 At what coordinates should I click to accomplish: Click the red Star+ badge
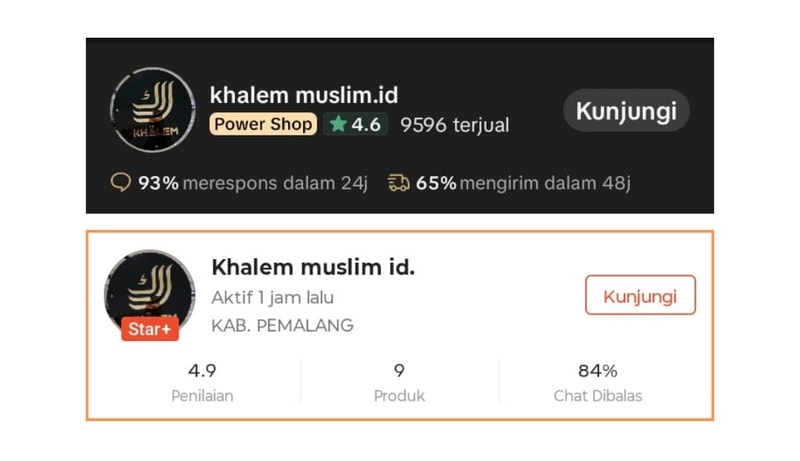150,329
